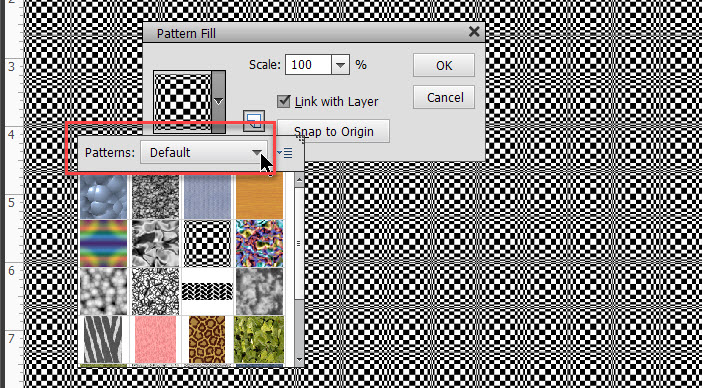
Task: Expand the pattern preview picker arrow
Action: click(218, 102)
